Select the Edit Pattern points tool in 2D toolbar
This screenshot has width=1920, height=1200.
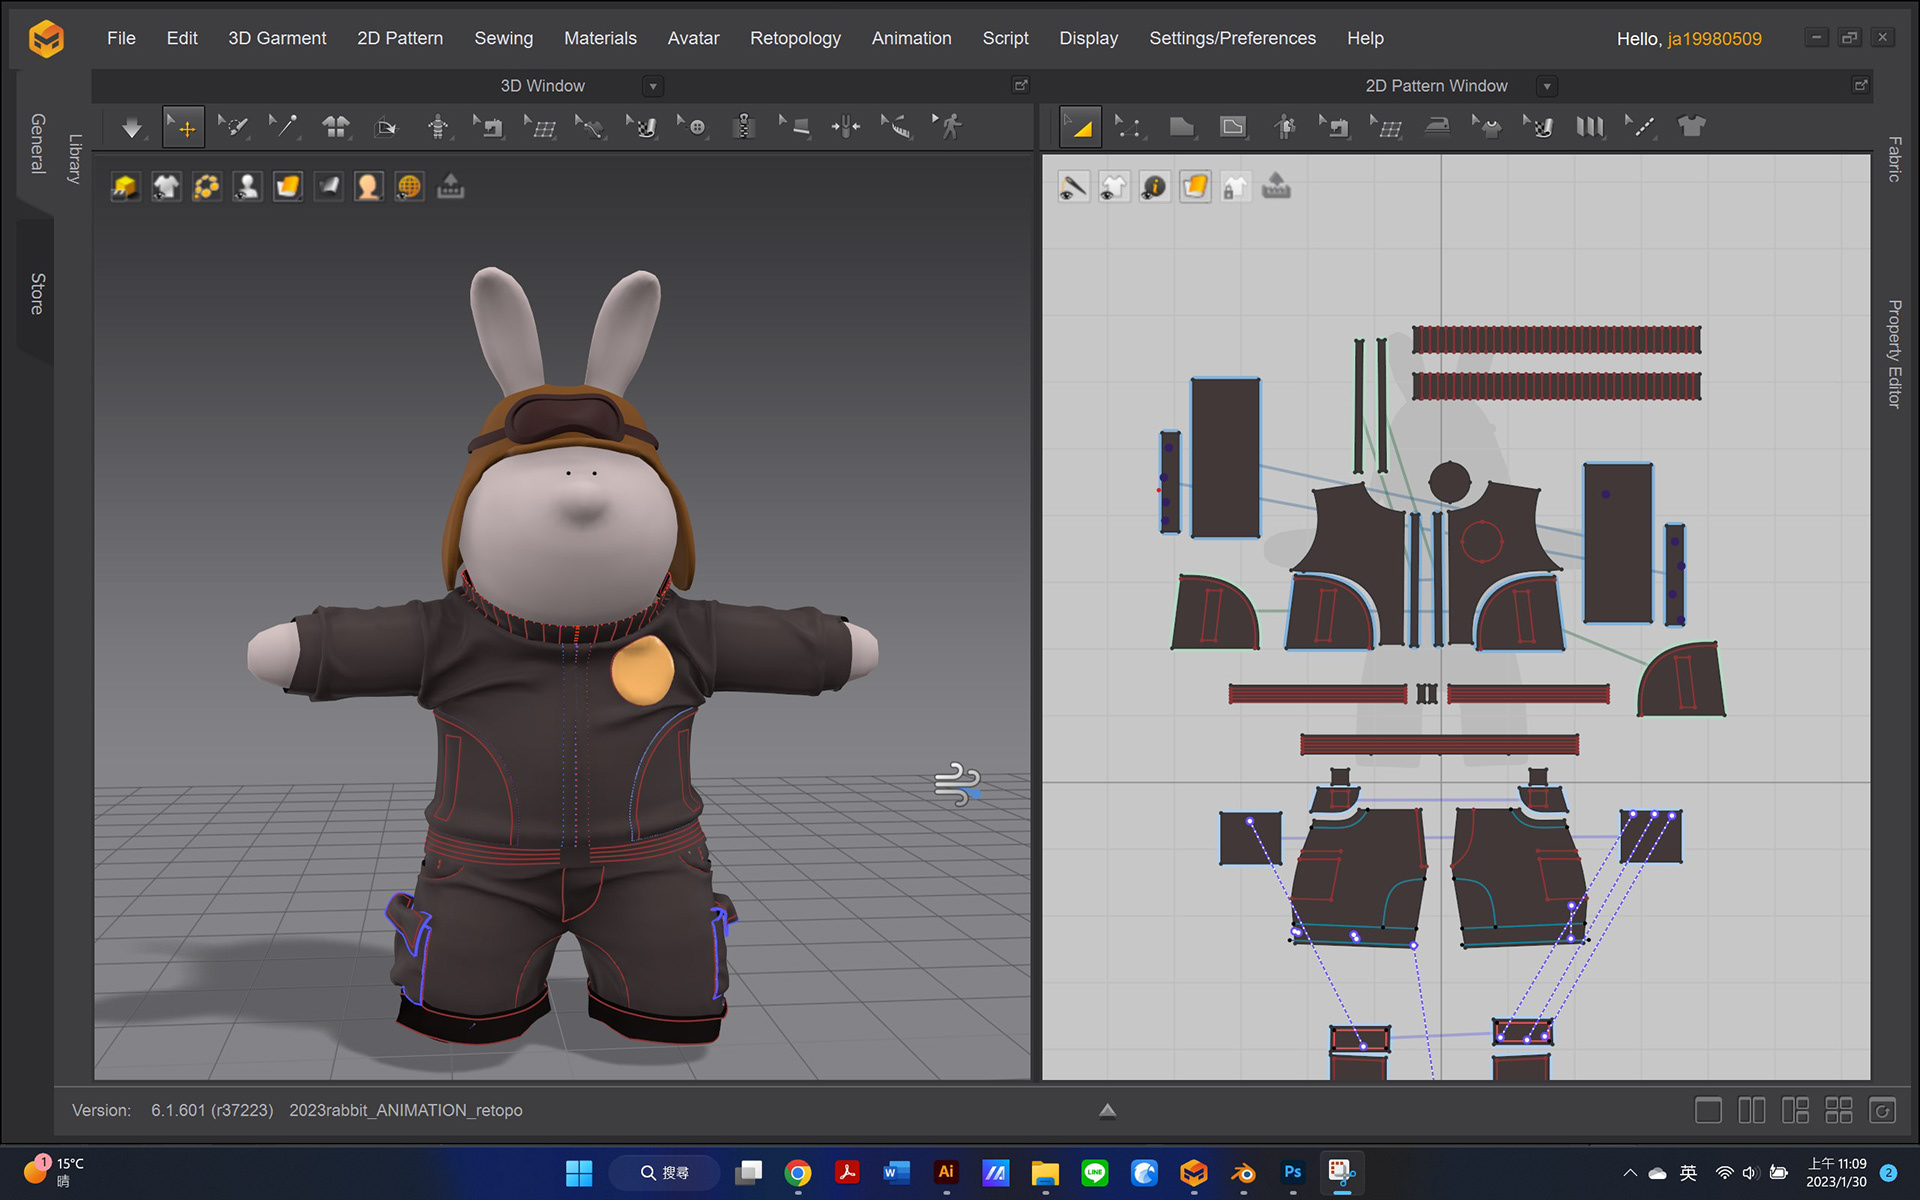pos(1130,127)
